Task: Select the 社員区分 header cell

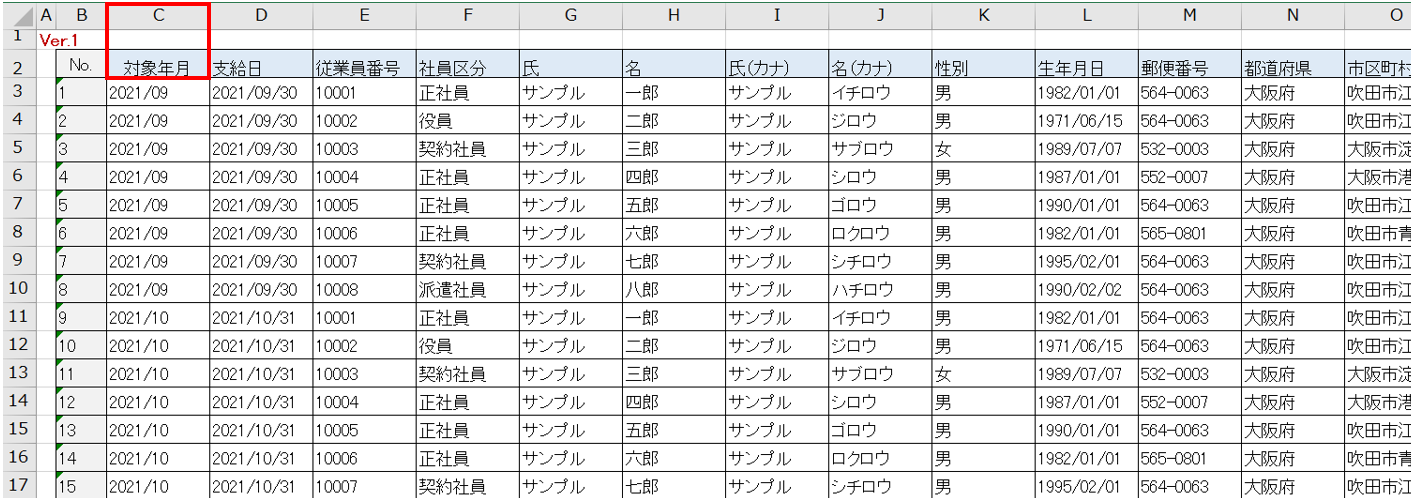Action: pos(467,67)
